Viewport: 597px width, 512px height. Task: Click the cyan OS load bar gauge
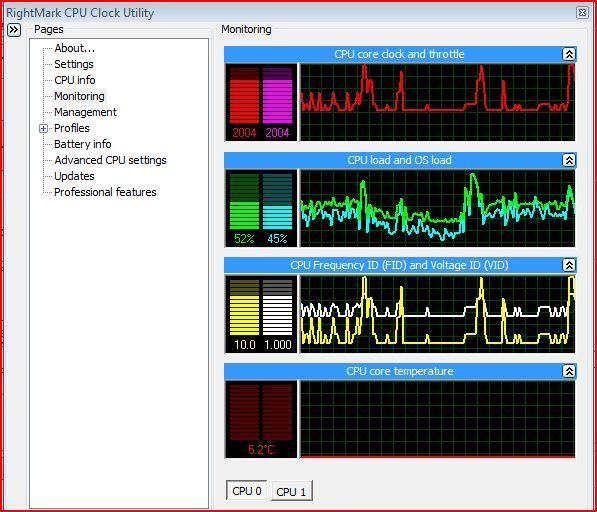[278, 202]
